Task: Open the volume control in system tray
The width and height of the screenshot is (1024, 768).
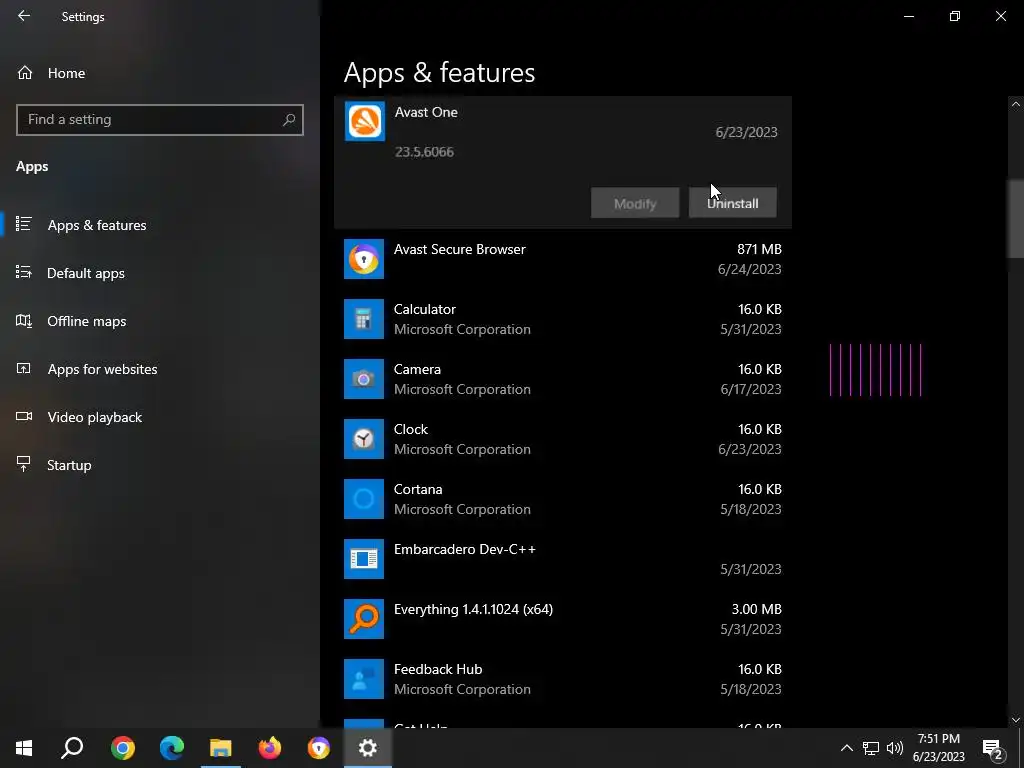Action: [x=895, y=748]
